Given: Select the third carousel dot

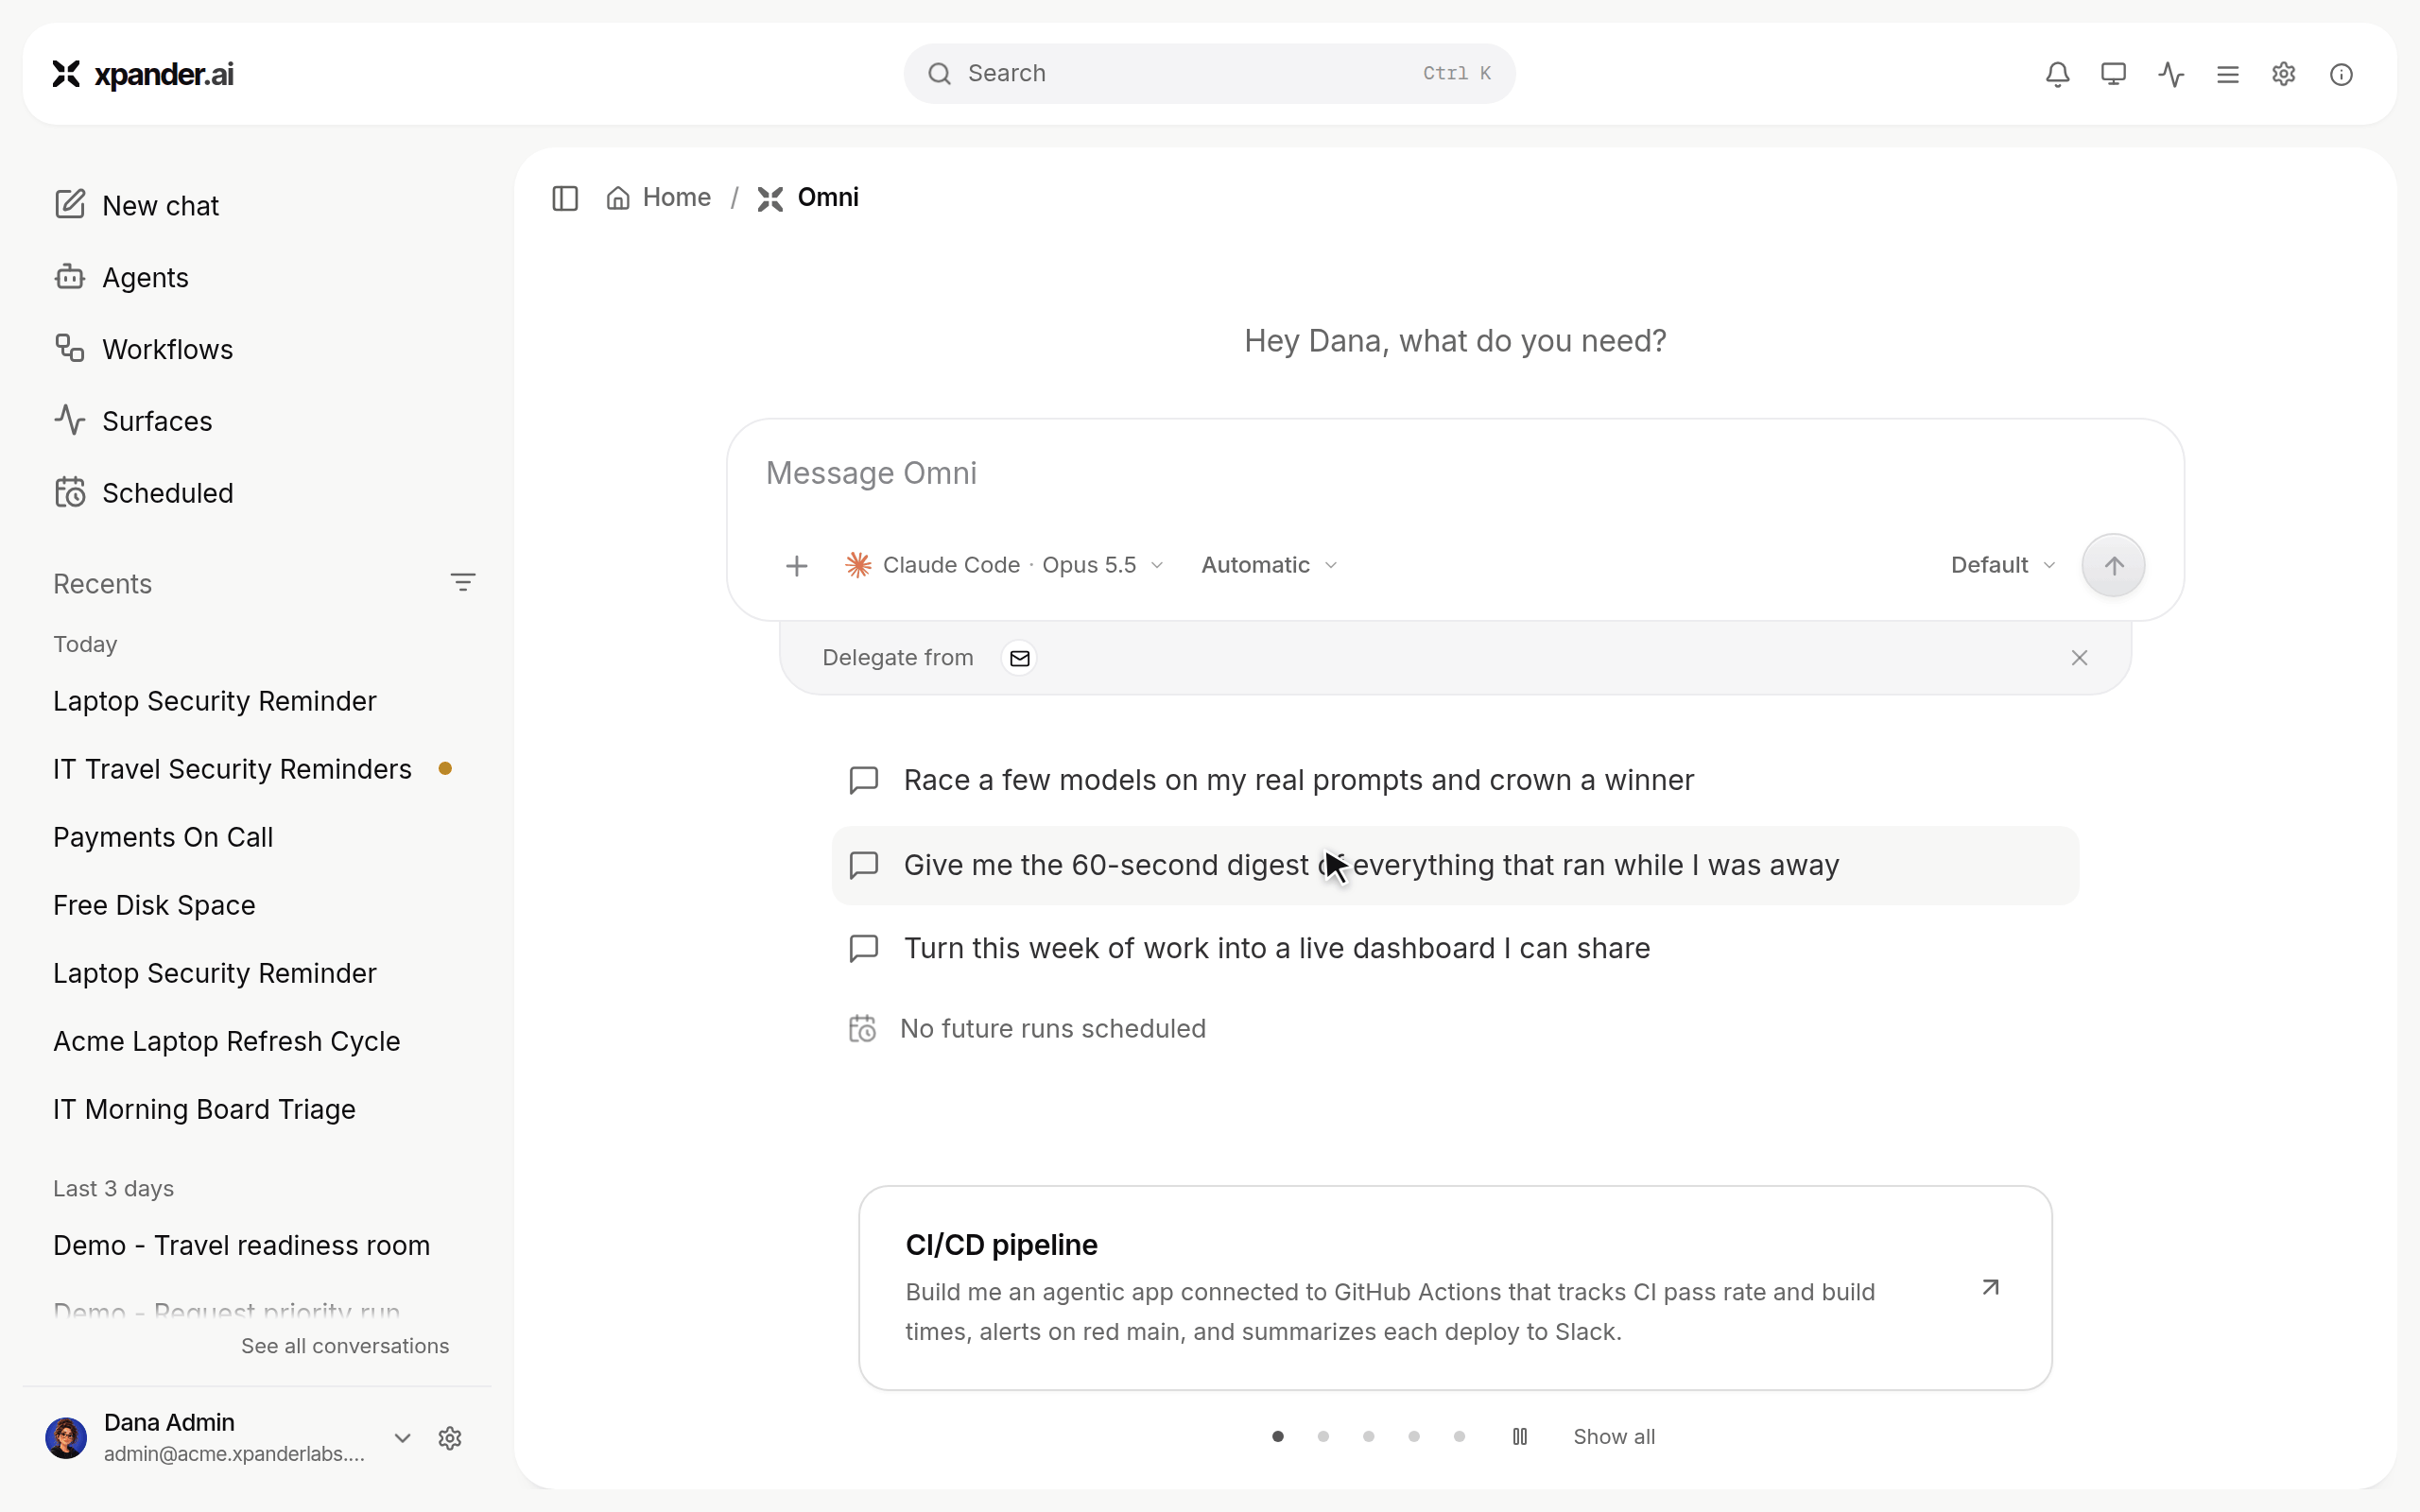Looking at the screenshot, I should [x=1368, y=1437].
